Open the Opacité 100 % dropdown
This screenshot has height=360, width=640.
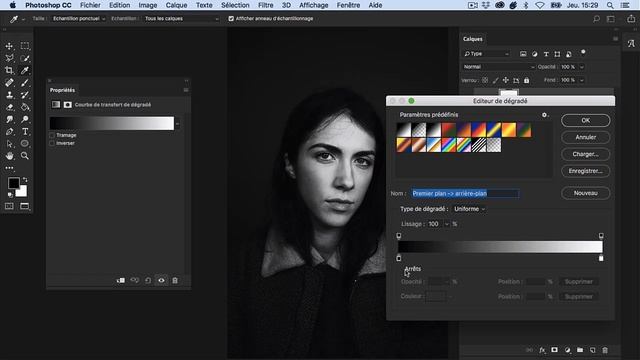pyautogui.click(x=582, y=67)
